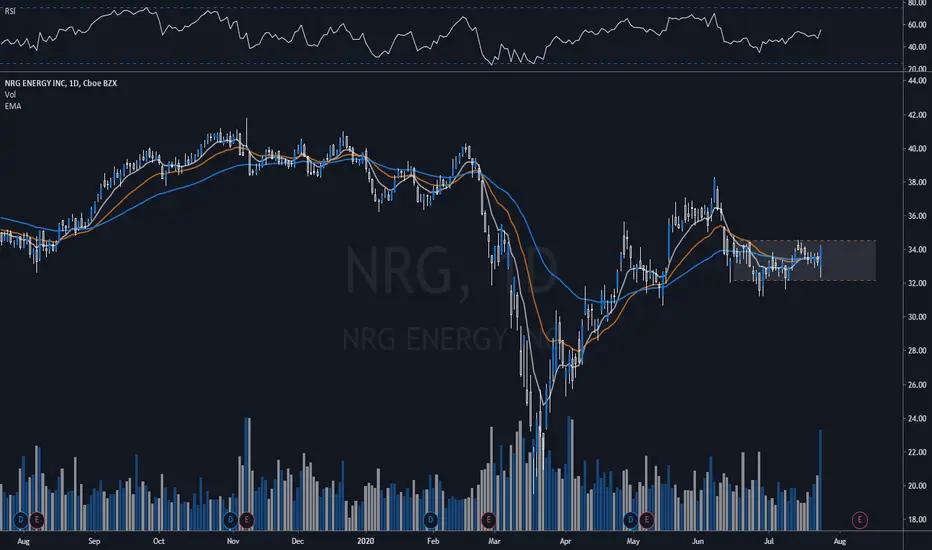The height and width of the screenshot is (550, 932).
Task: Click the 24.00 price axis label
Action: (x=917, y=419)
